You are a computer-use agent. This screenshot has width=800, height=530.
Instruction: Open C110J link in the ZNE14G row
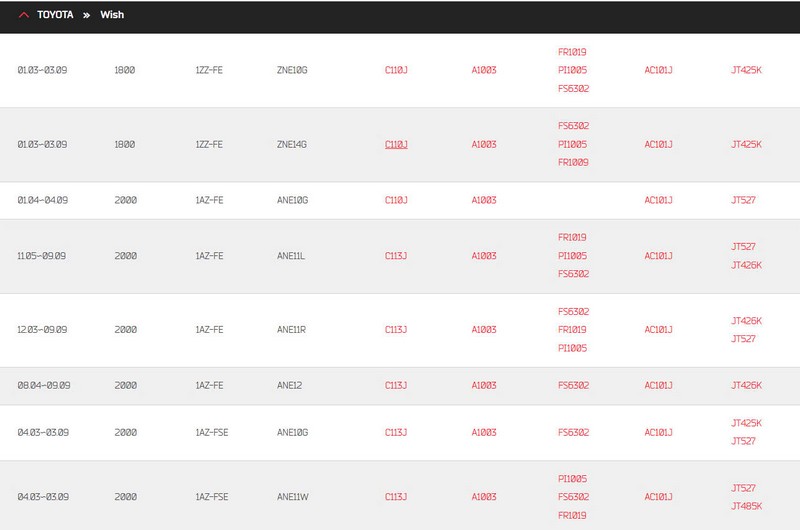396,145
